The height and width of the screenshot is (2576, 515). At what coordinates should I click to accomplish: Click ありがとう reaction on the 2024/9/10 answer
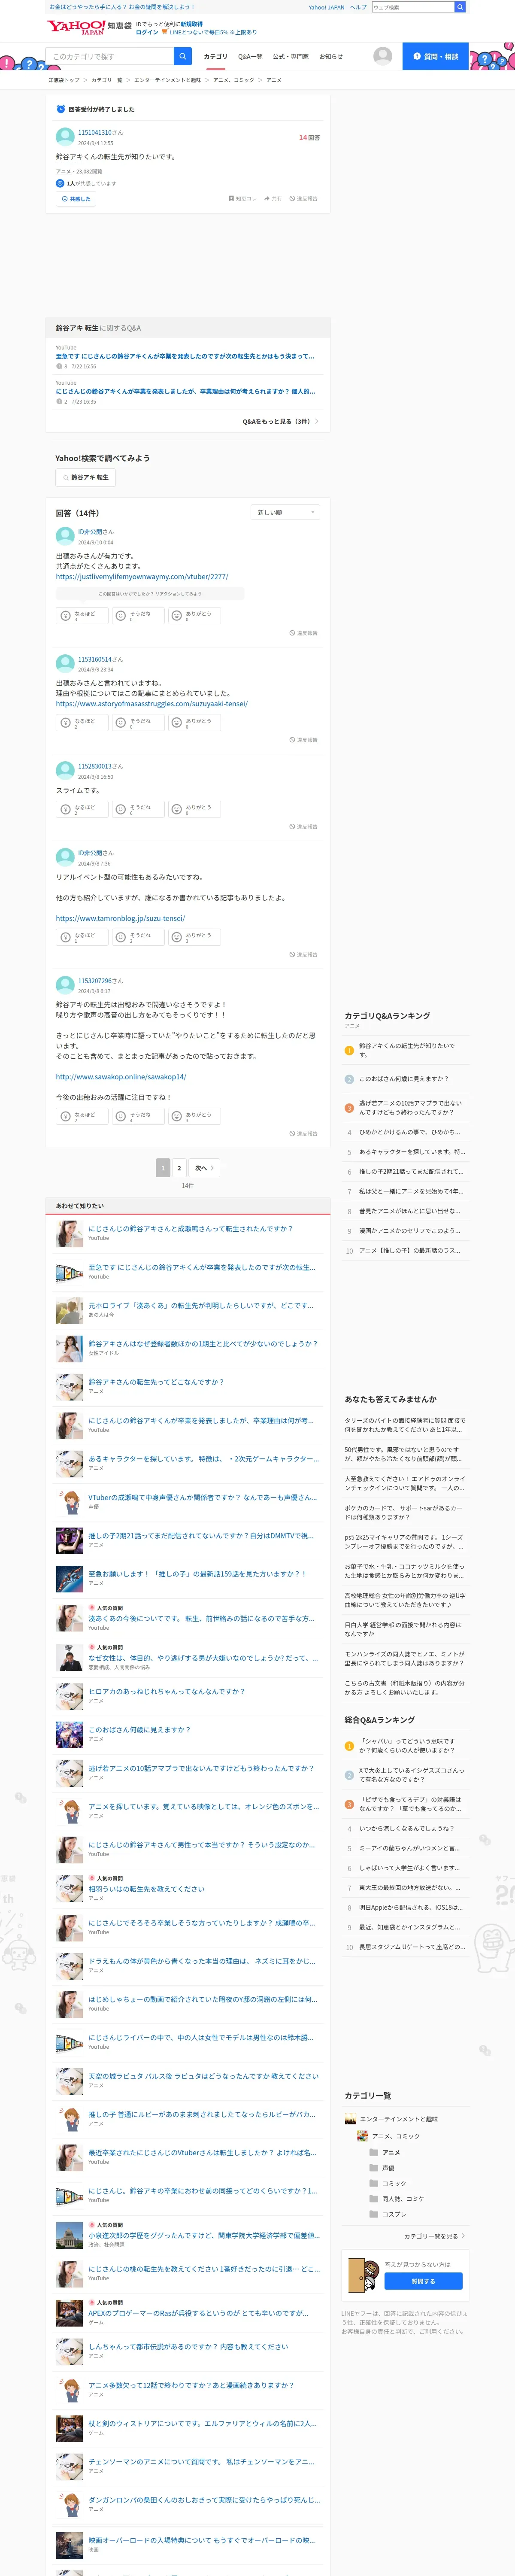coord(194,616)
